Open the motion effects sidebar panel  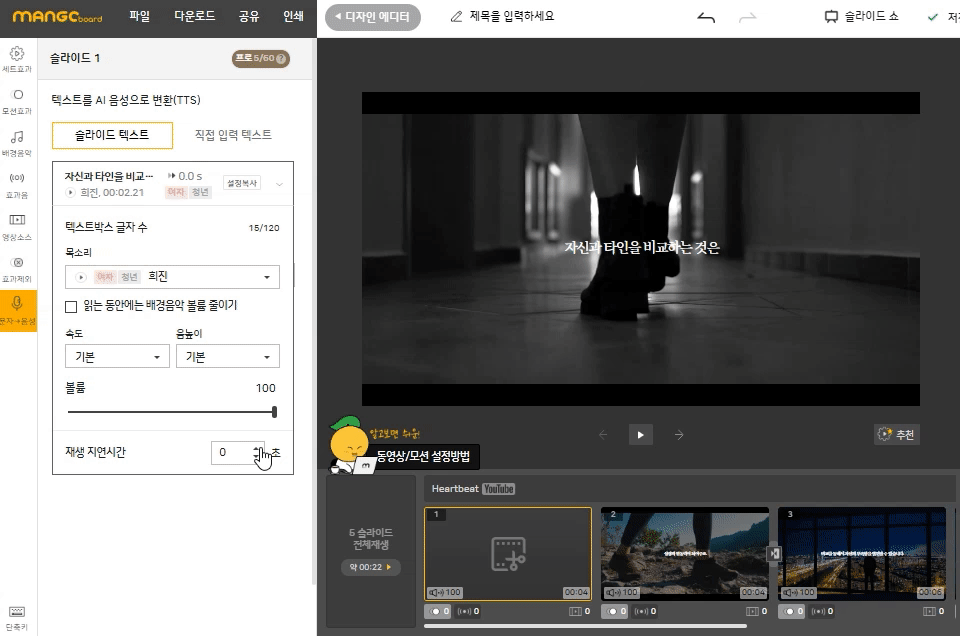pos(17,102)
